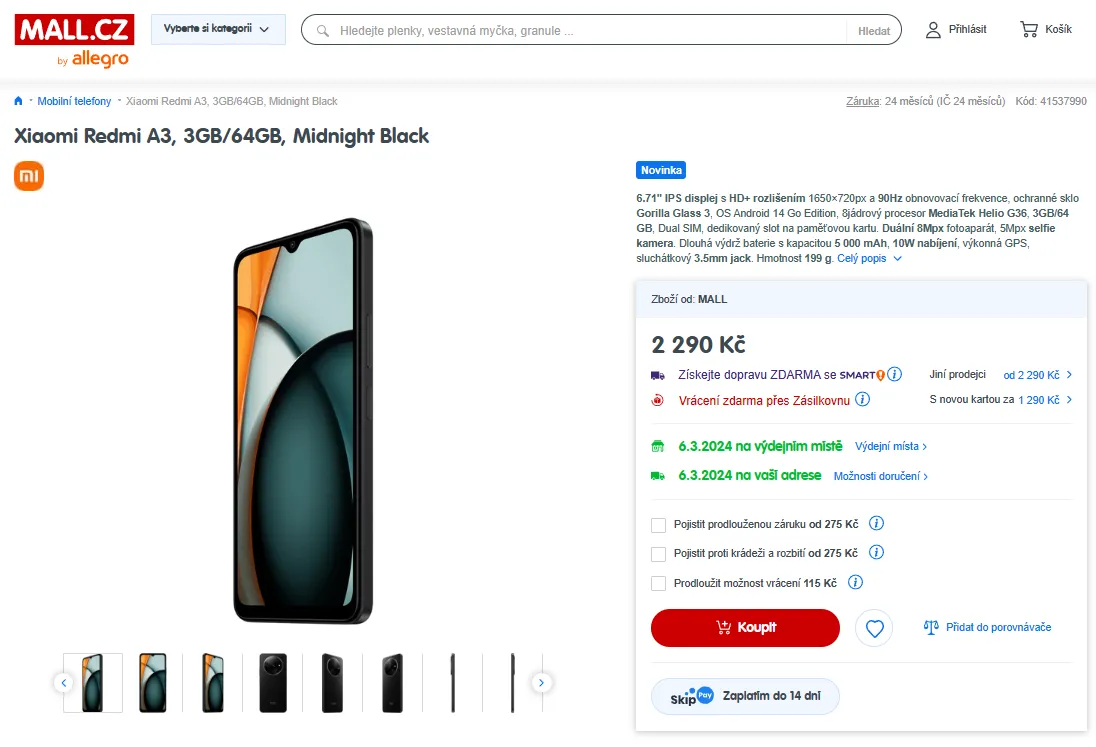Image resolution: width=1096 pixels, height=747 pixels.
Task: Click the Přihlásit user account icon
Action: tap(933, 30)
